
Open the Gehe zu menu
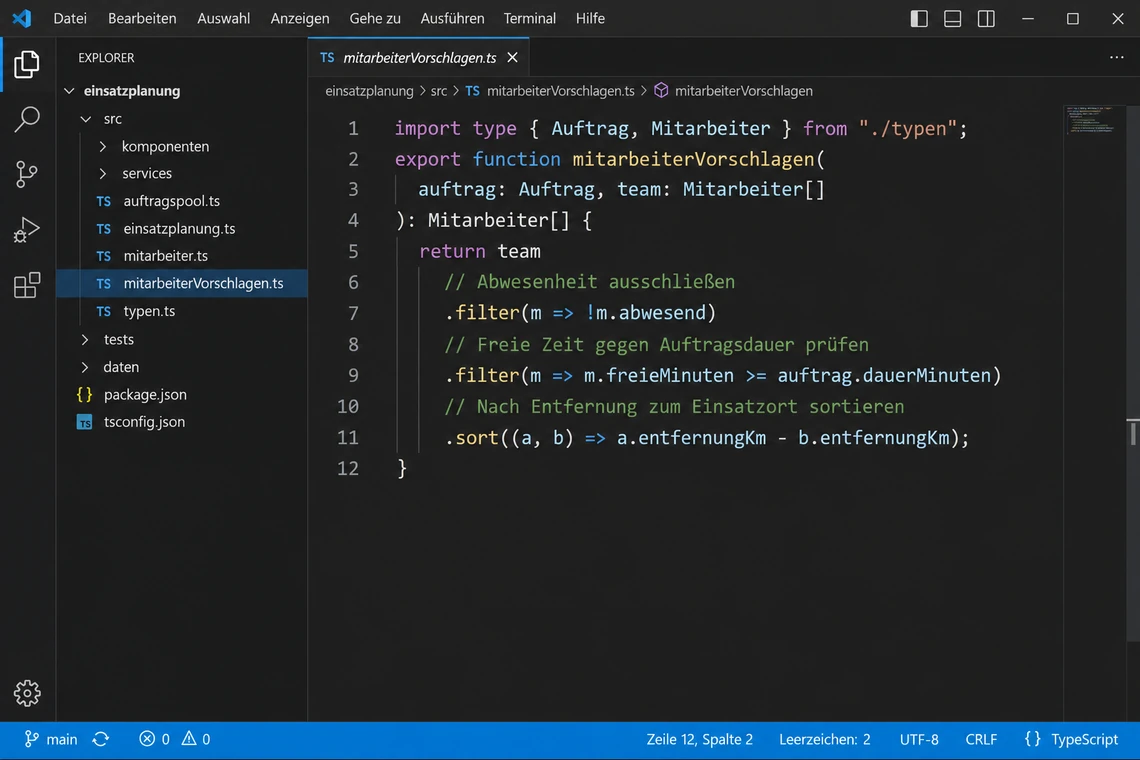374,18
